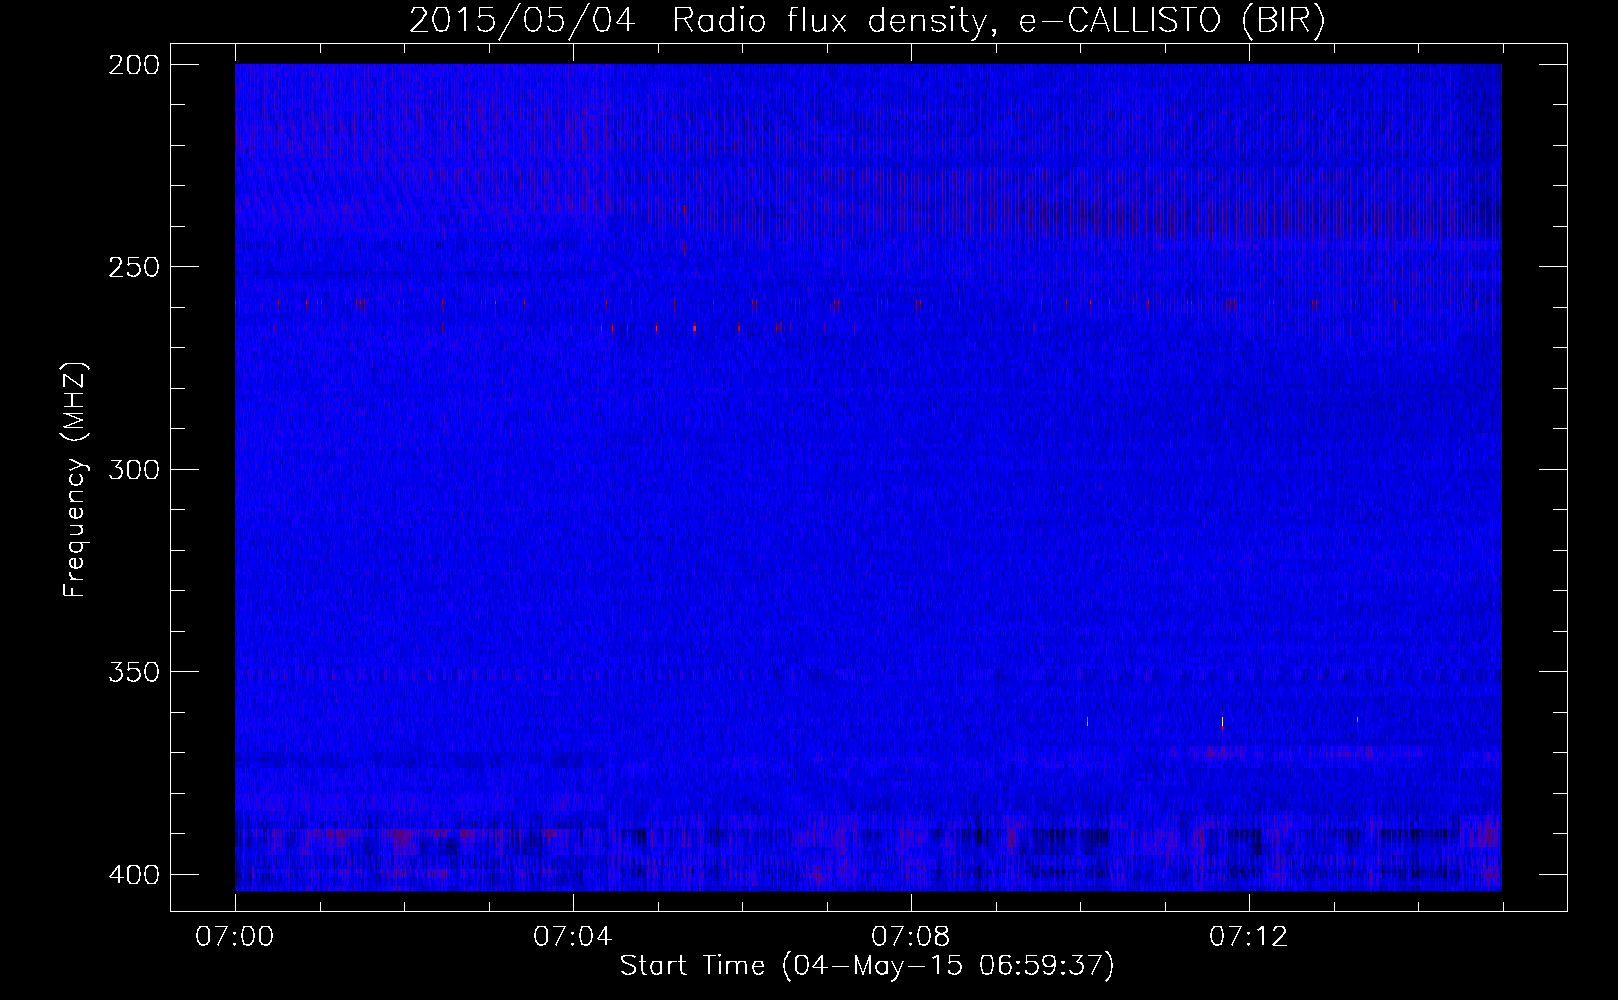Click the 07:12 time tick label
The image size is (1618, 1000).
[x=1249, y=937]
